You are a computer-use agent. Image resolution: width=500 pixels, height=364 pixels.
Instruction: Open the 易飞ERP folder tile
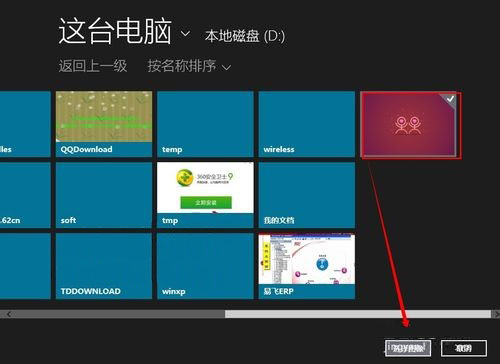(x=307, y=266)
